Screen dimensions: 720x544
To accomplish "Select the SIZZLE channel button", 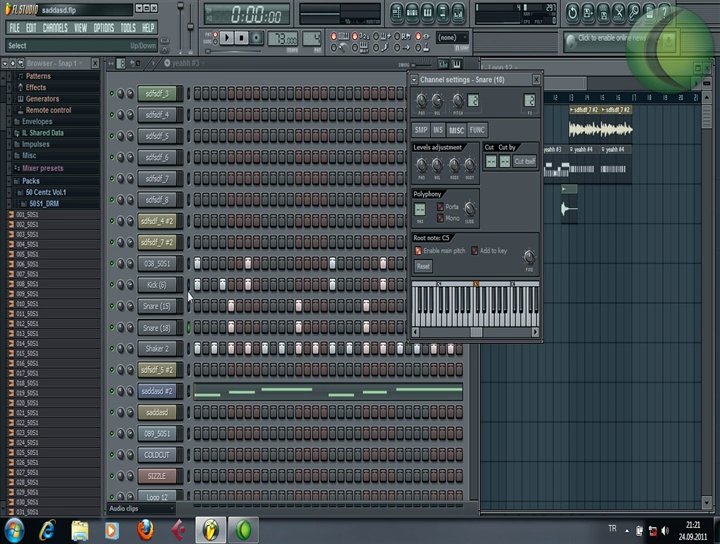I will (157, 476).
